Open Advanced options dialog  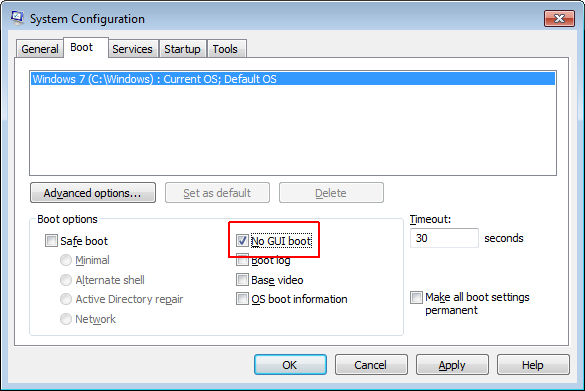93,193
